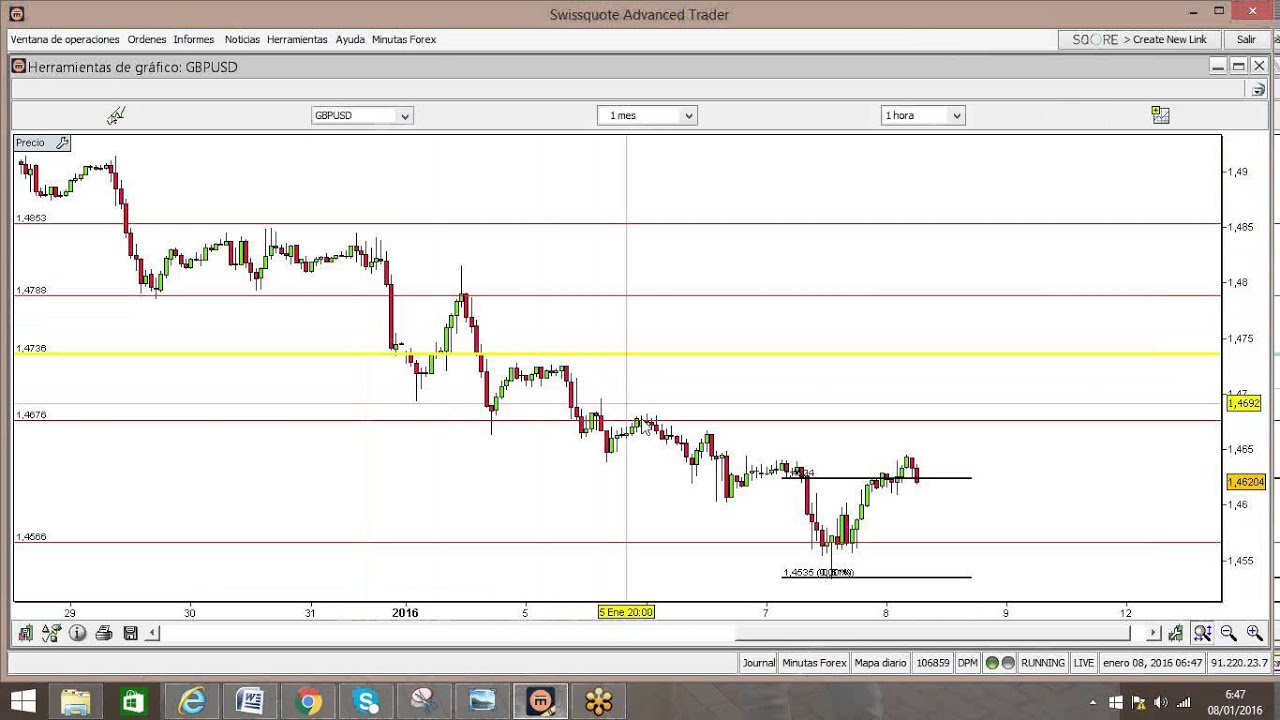
Task: Click the SQORE Create New Link button
Action: [1140, 39]
